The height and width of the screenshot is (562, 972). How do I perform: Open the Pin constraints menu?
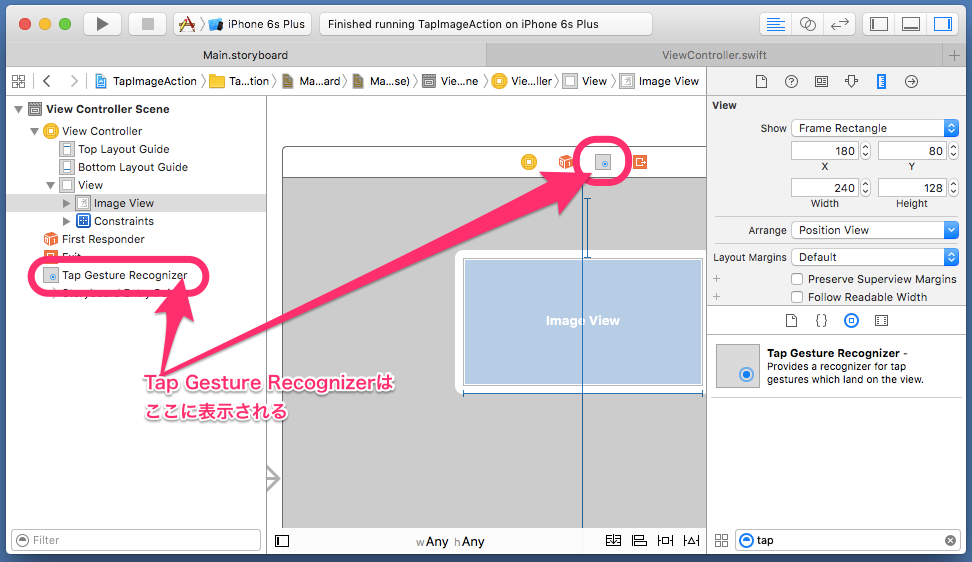665,540
